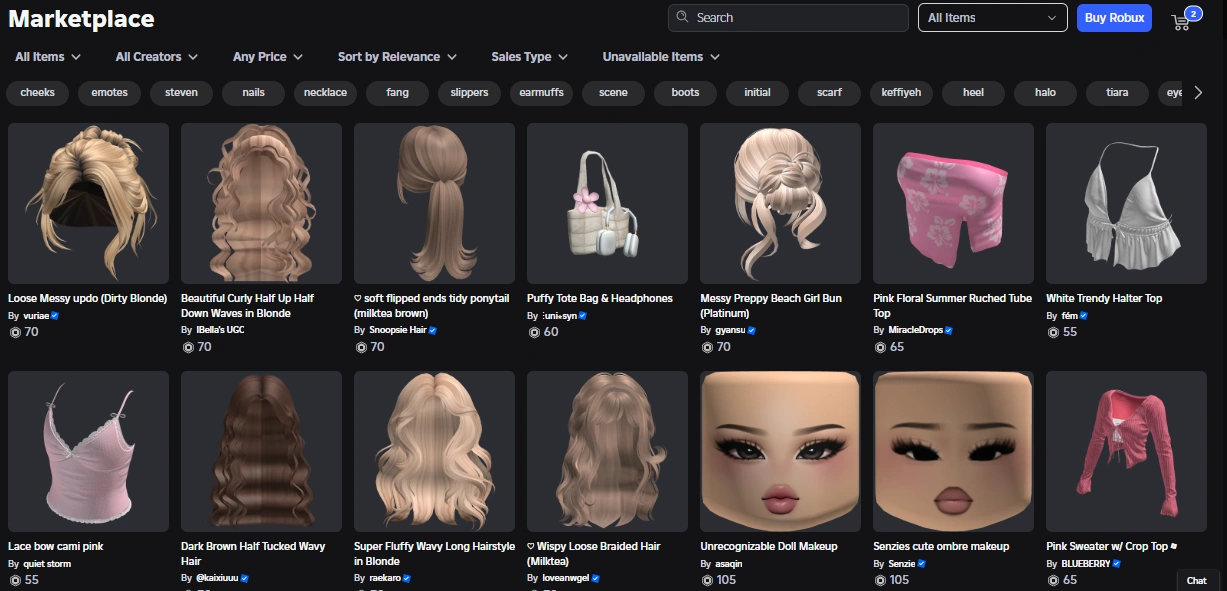Choose the tiara chip
1227x591 pixels.
click(1118, 93)
